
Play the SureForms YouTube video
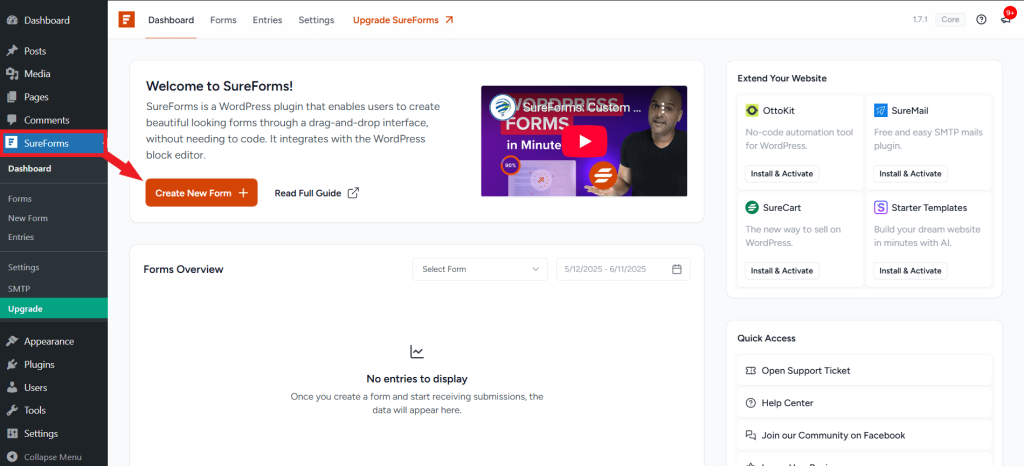(x=584, y=141)
